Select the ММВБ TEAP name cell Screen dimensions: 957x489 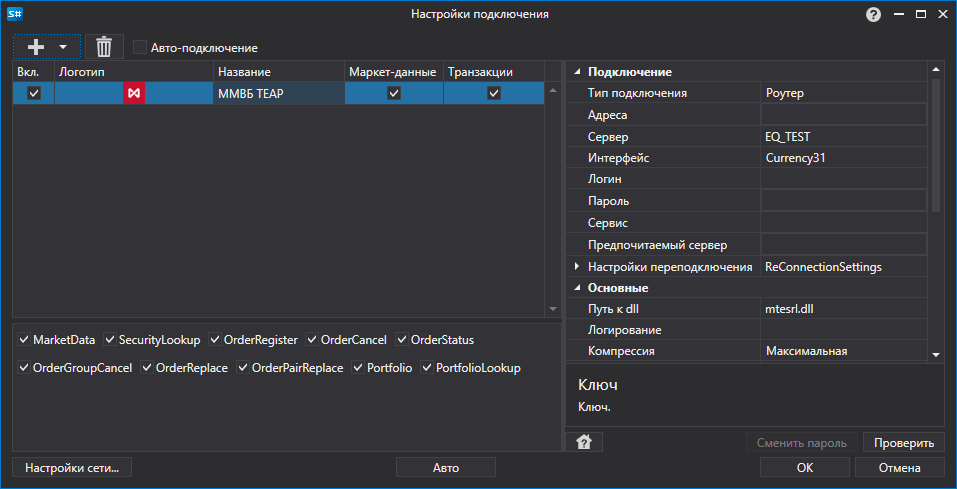tap(279, 93)
